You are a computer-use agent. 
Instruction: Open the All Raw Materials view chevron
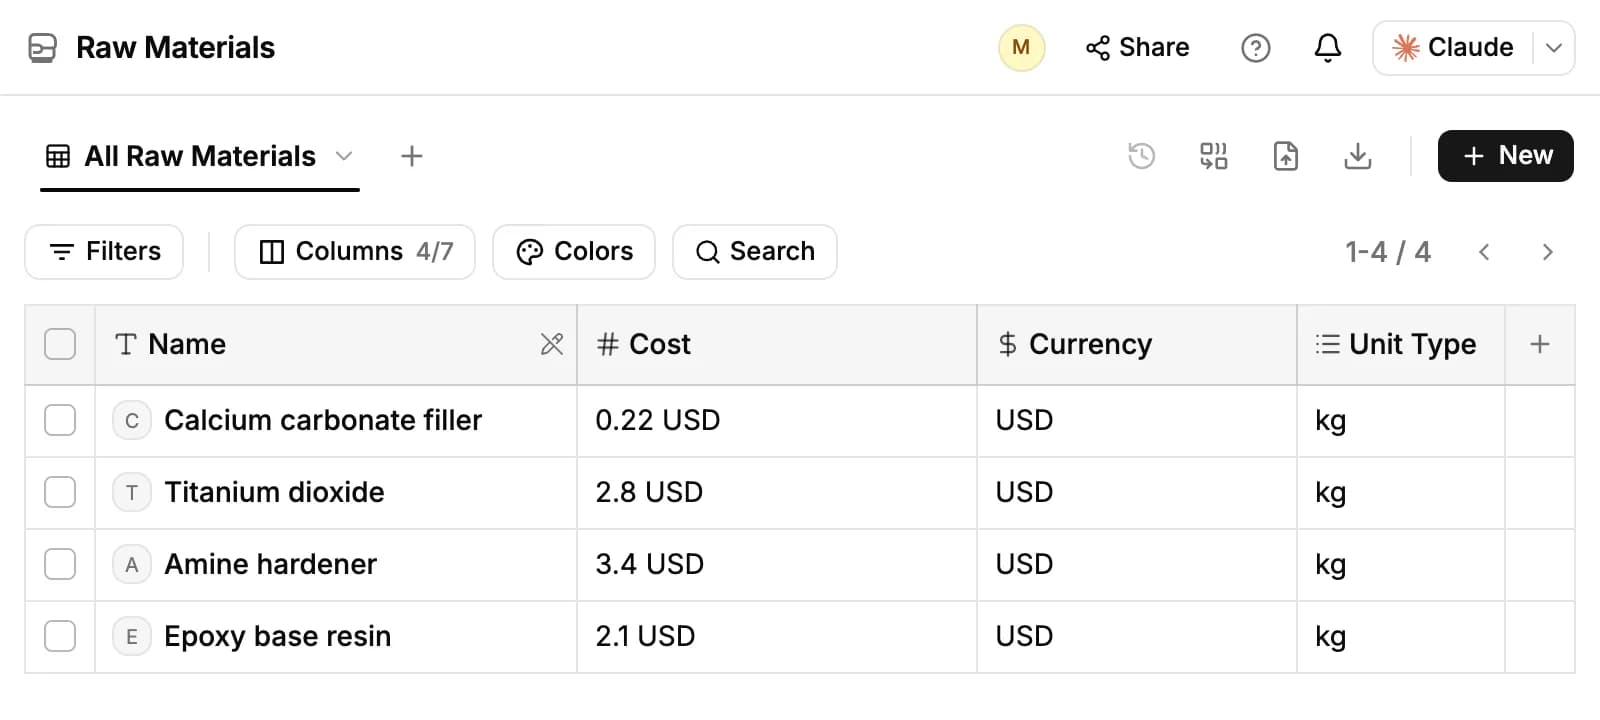pyautogui.click(x=344, y=156)
